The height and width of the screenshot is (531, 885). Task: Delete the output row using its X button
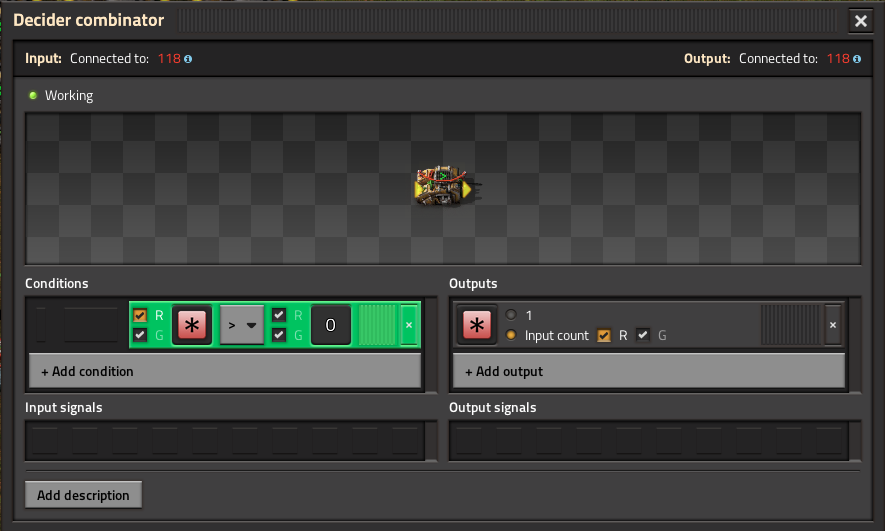(x=833, y=325)
